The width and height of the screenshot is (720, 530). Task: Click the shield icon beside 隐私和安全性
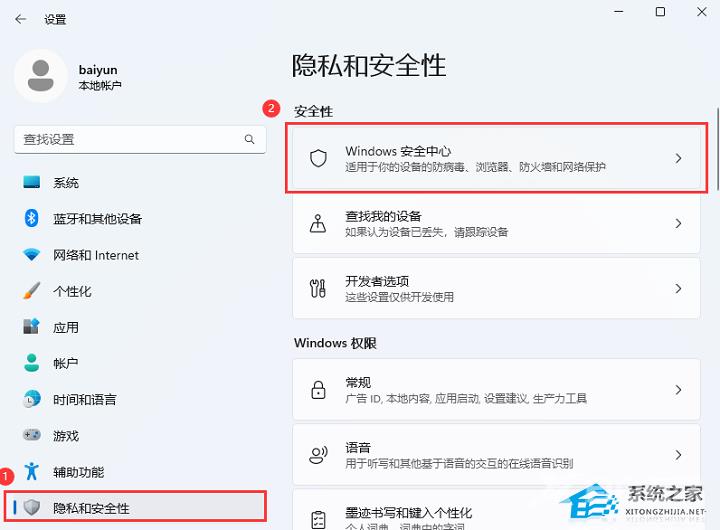32,507
